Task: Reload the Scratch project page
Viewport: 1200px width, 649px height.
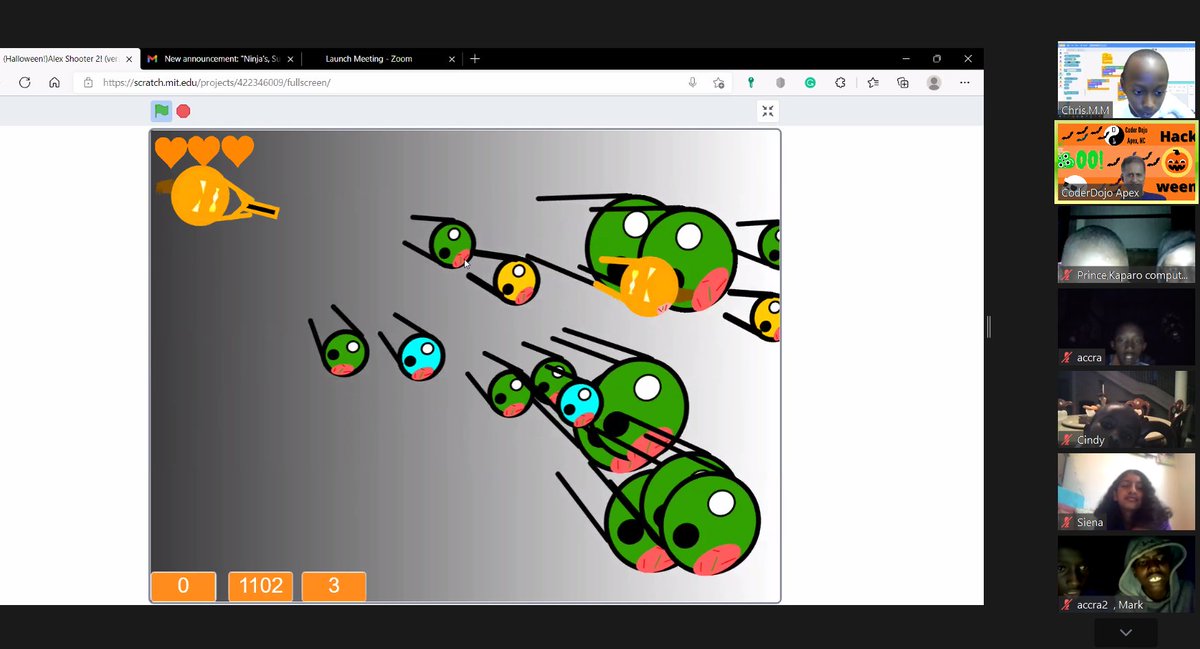Action: 24,83
